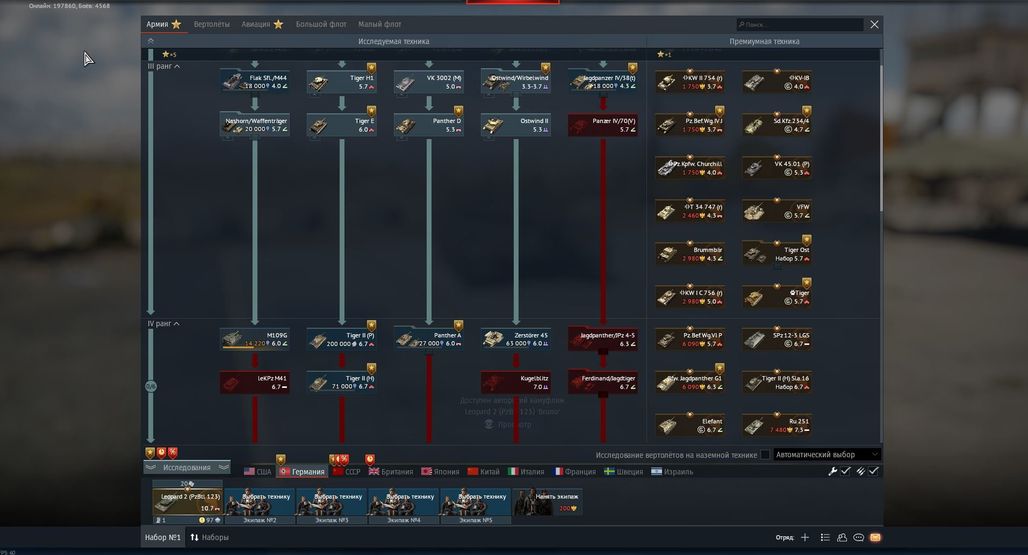Select the M109G vehicle card
This screenshot has height=555, width=1028.
tap(255, 339)
